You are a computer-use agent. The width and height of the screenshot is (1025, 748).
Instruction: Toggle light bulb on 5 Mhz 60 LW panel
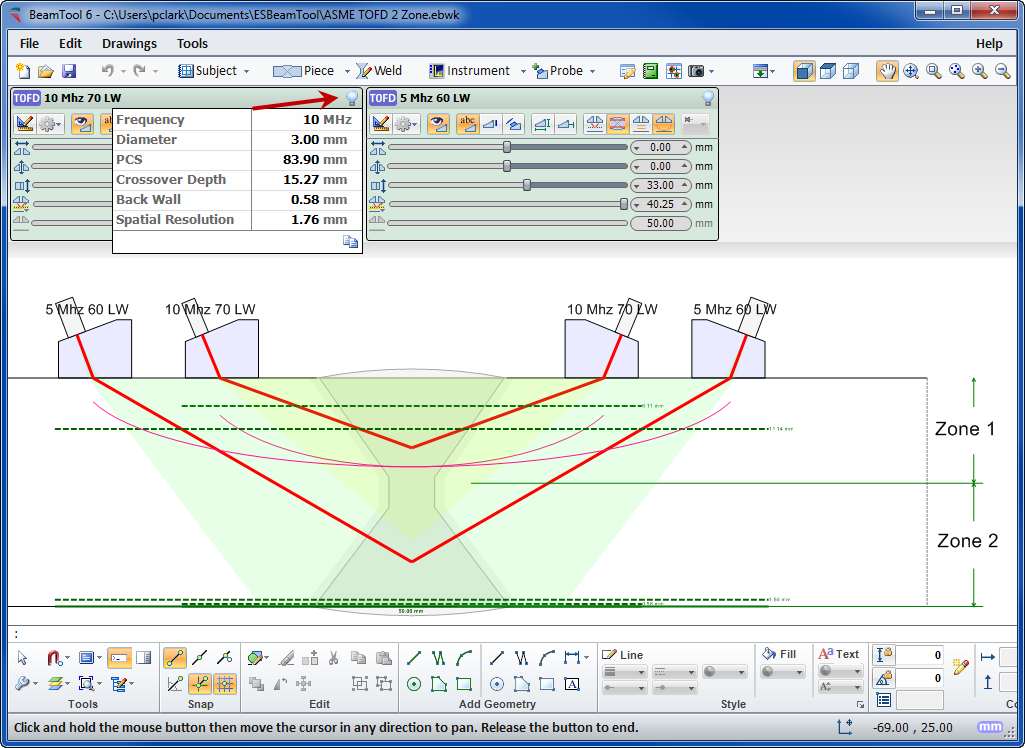click(x=707, y=98)
